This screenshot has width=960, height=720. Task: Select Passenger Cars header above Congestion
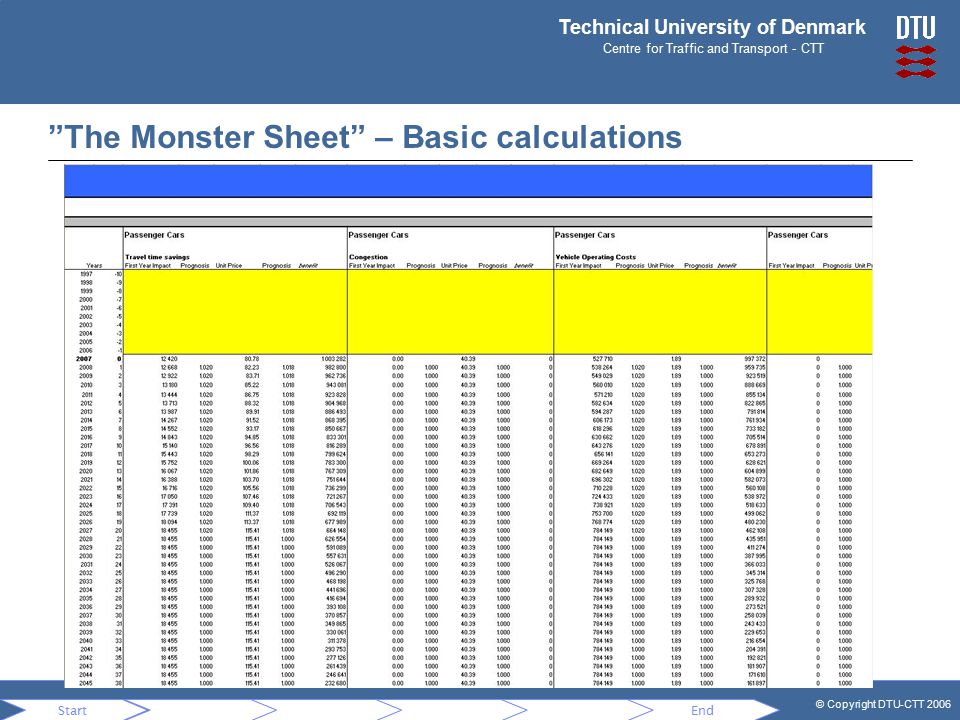click(x=378, y=235)
